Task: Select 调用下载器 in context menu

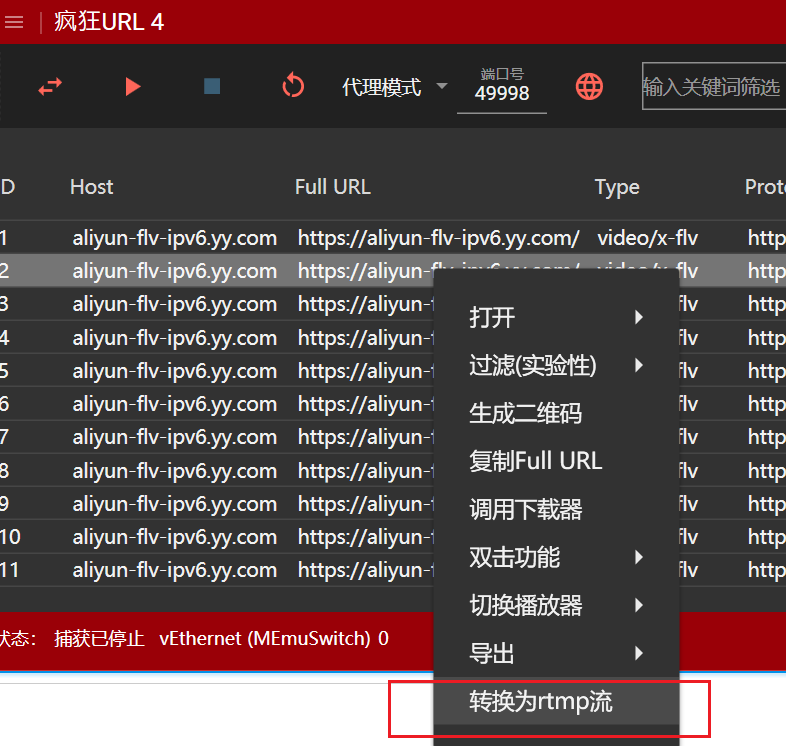Action: tap(526, 510)
